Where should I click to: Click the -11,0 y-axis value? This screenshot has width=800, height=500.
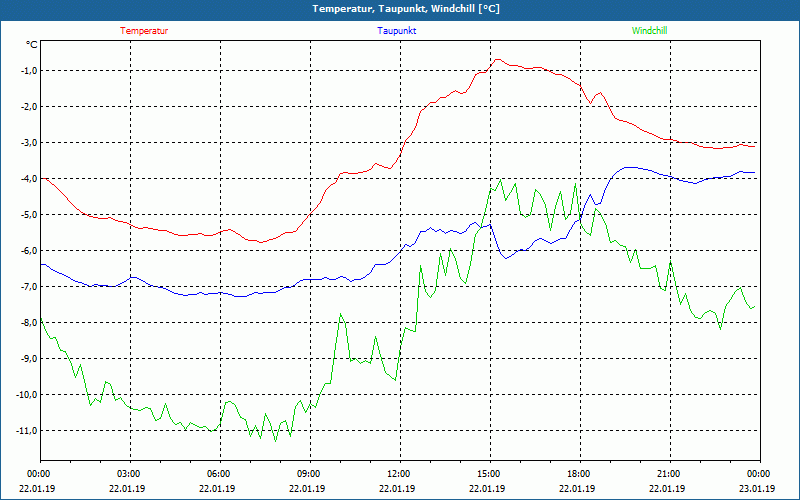tap(27, 431)
